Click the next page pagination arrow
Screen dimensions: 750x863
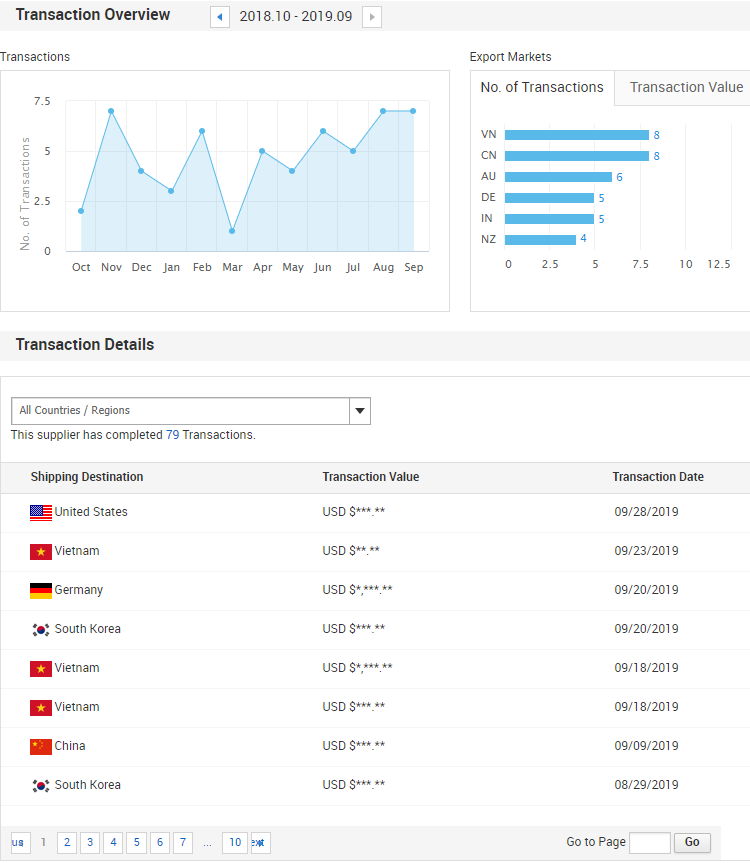pos(260,843)
